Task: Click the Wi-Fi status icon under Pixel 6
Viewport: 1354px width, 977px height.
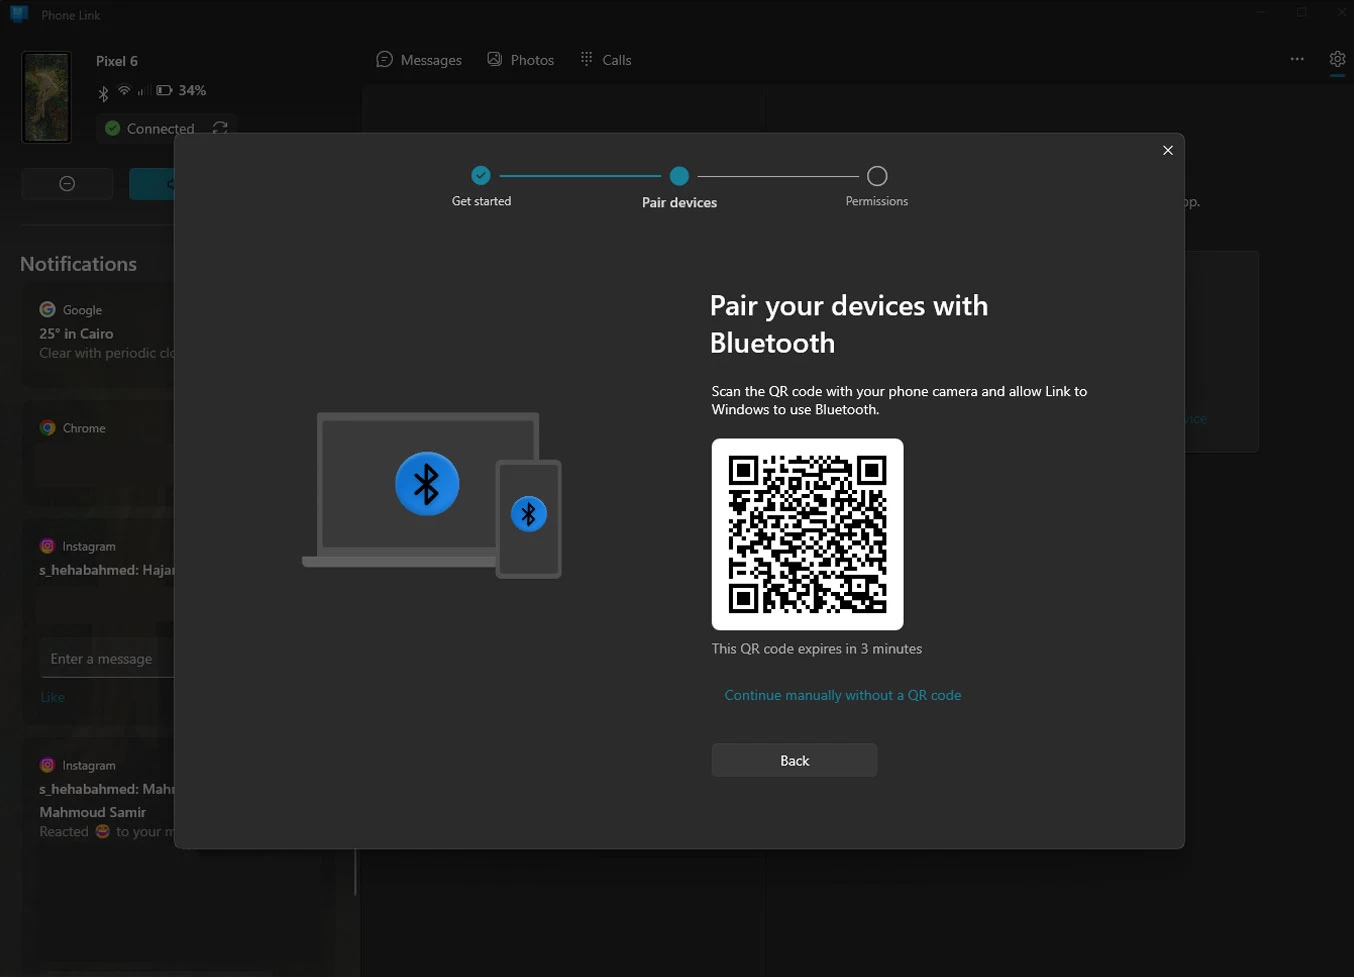Action: tap(124, 91)
